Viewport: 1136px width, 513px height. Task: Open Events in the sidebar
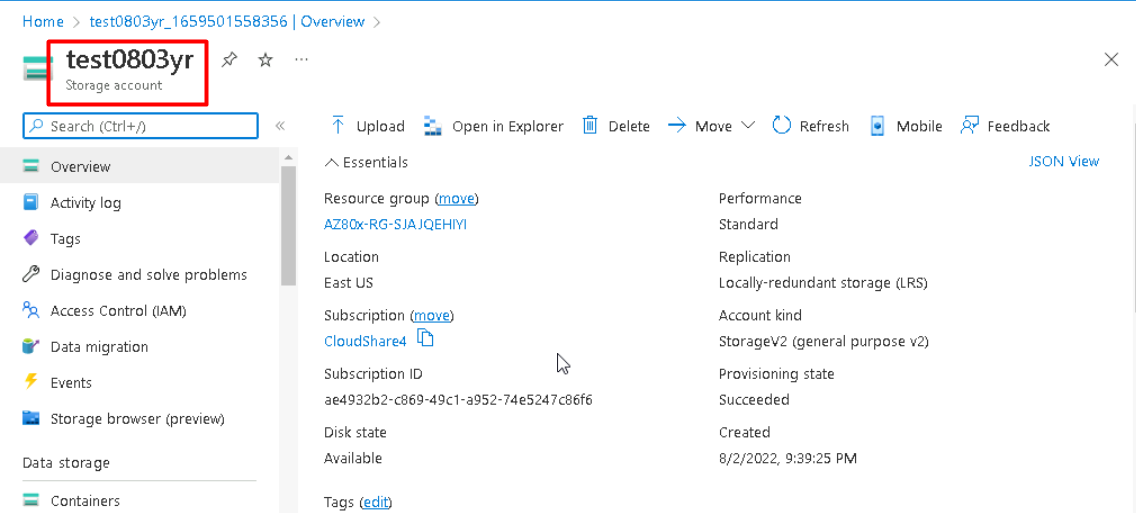click(x=71, y=383)
